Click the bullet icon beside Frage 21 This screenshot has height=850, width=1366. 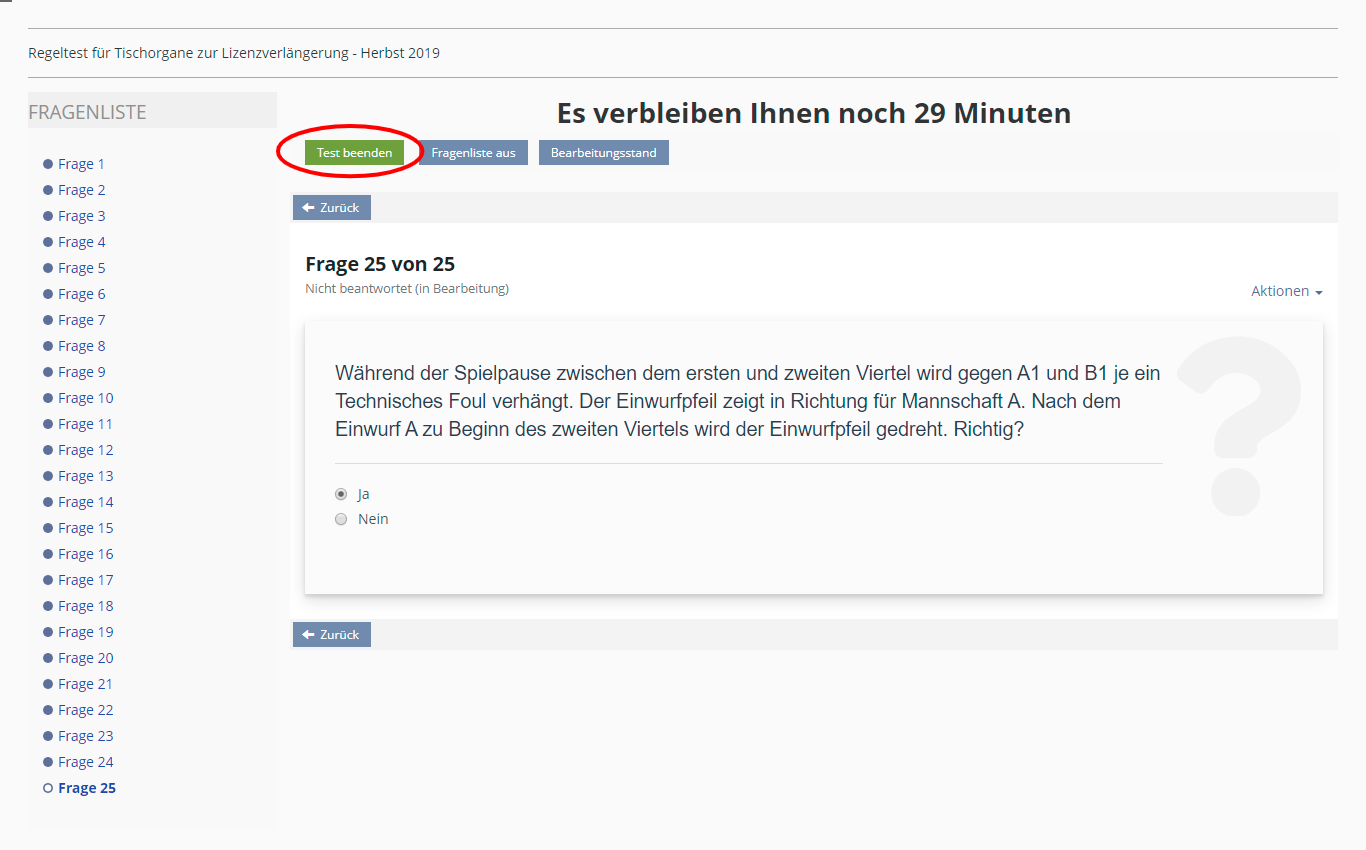click(x=48, y=684)
